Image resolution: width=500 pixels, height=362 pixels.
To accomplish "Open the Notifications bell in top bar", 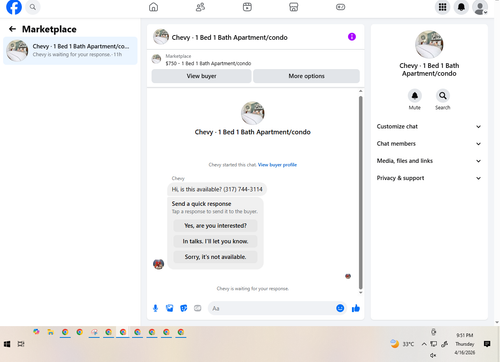I will (x=461, y=7).
